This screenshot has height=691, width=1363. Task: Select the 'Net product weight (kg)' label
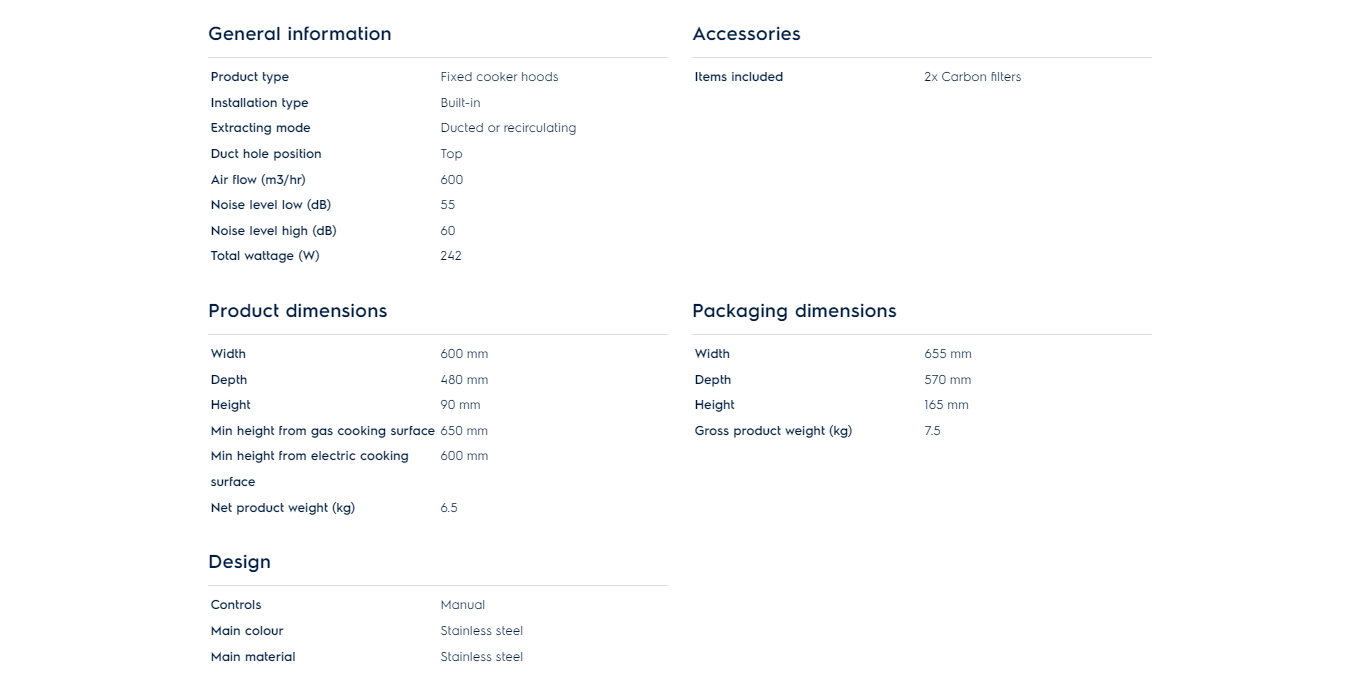click(x=283, y=508)
